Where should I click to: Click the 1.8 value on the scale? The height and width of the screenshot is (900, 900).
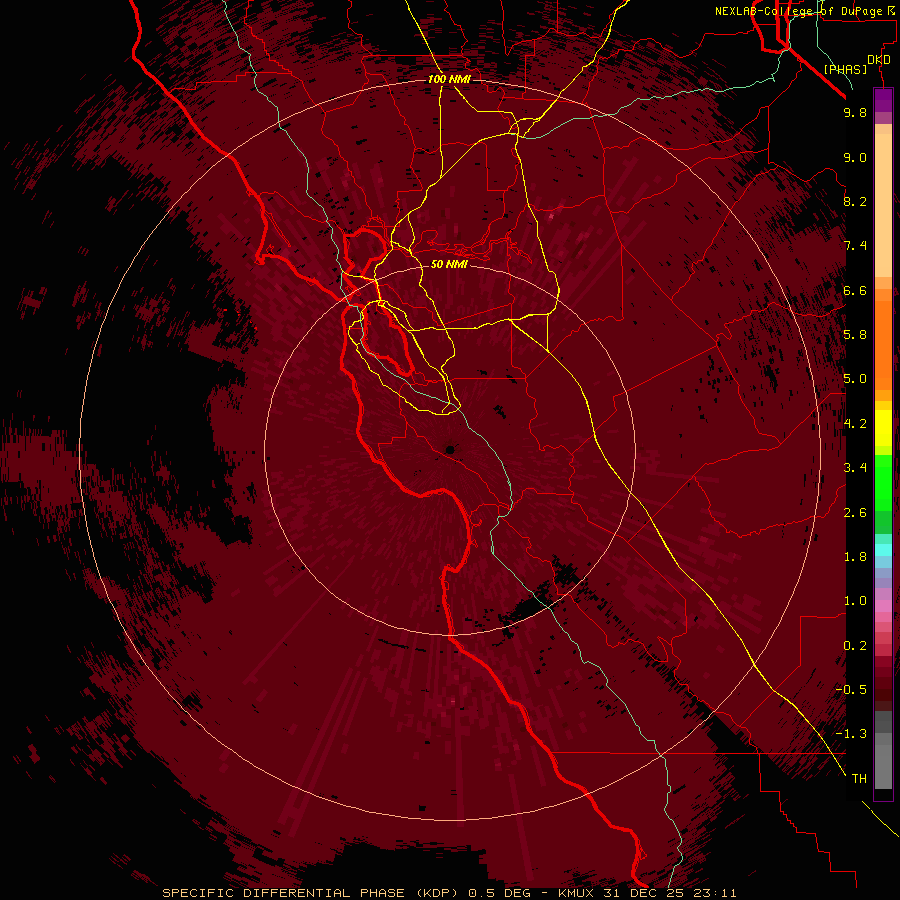pos(855,557)
